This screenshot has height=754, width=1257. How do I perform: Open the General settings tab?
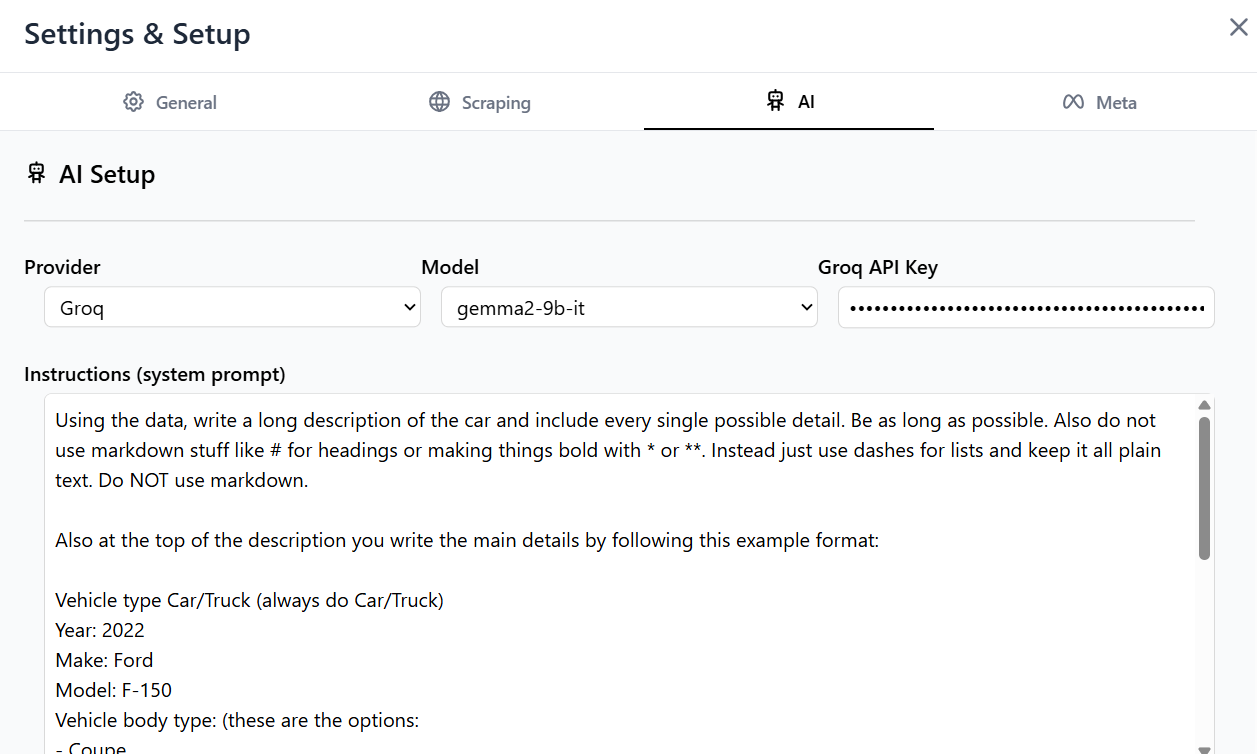170,102
